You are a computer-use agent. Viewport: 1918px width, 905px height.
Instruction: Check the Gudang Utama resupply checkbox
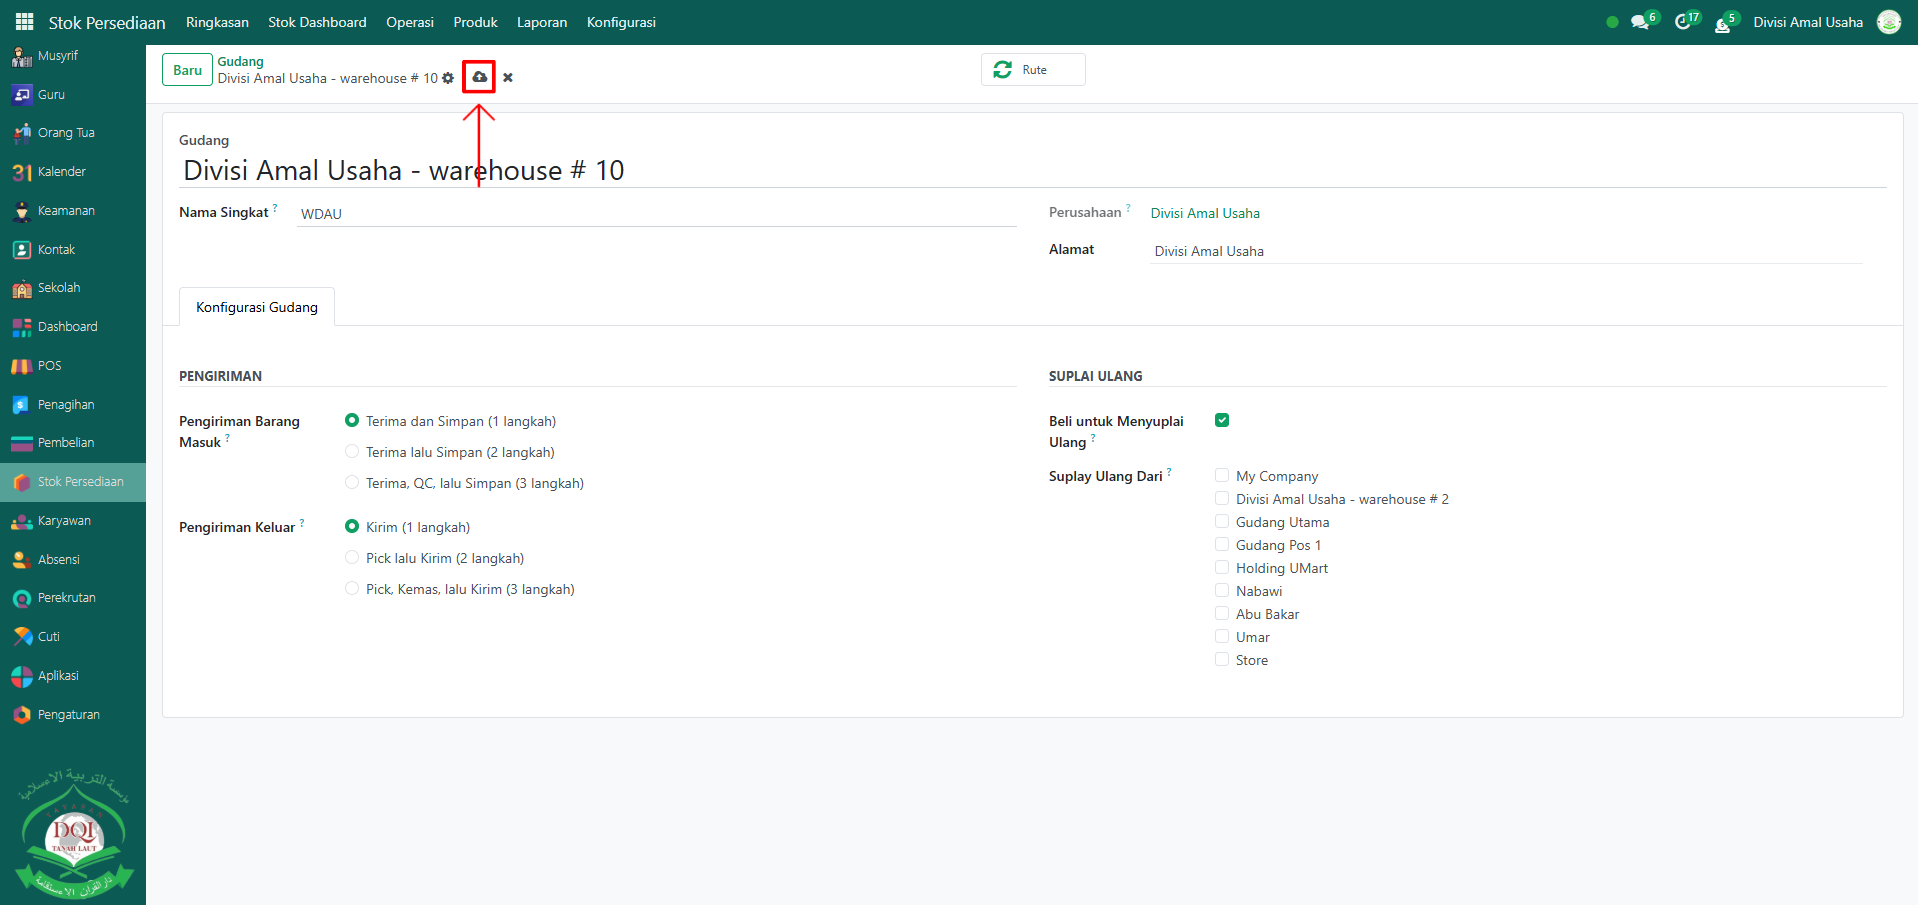click(1222, 521)
